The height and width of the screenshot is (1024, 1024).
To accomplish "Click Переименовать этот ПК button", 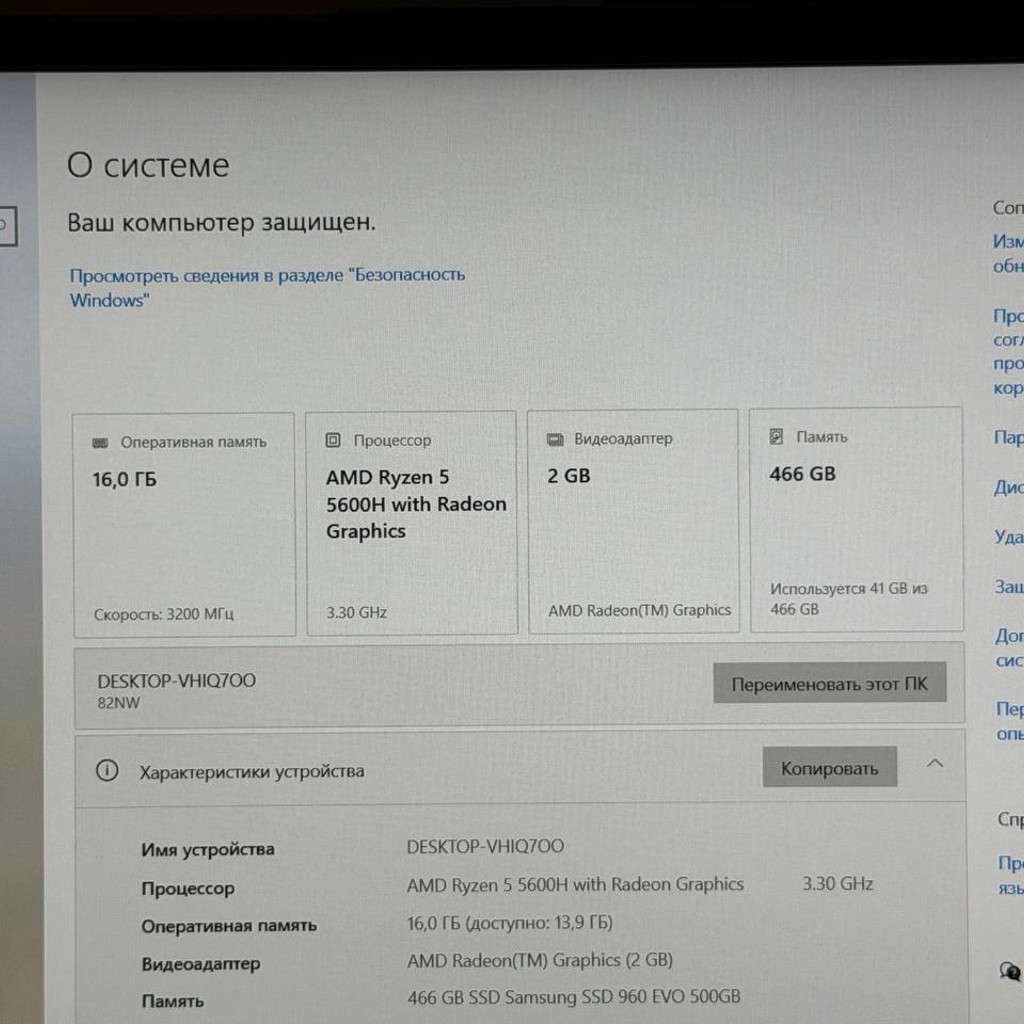I will 829,683.
